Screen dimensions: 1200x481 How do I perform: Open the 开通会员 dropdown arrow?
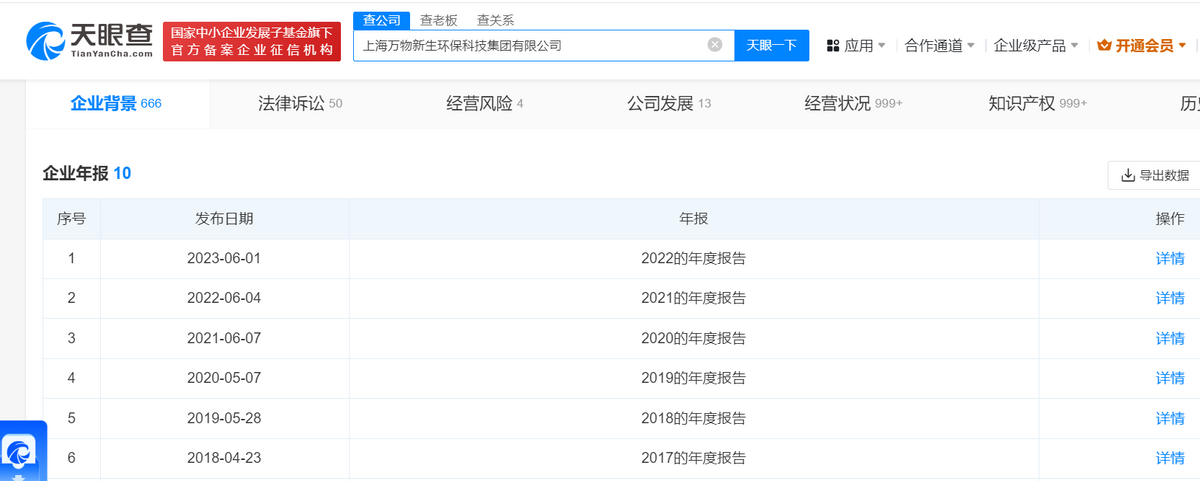[x=1182, y=46]
